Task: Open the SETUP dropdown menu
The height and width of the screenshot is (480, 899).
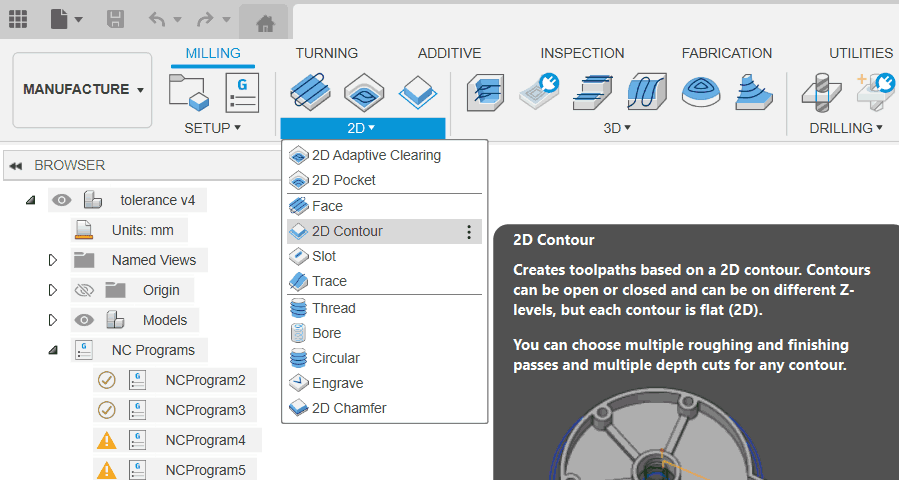Action: pos(212,128)
